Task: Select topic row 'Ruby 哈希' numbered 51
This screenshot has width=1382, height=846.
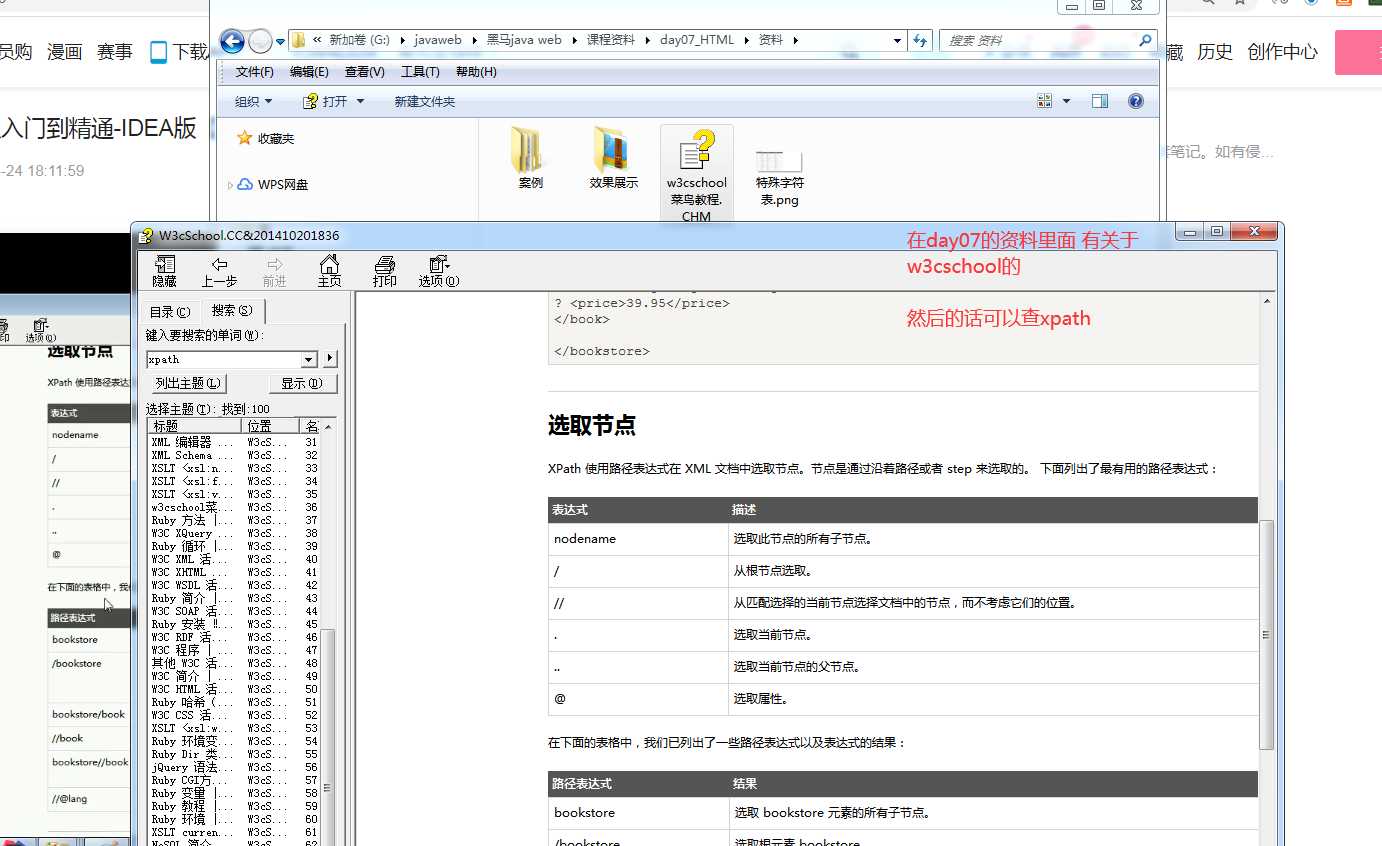Action: [234, 702]
